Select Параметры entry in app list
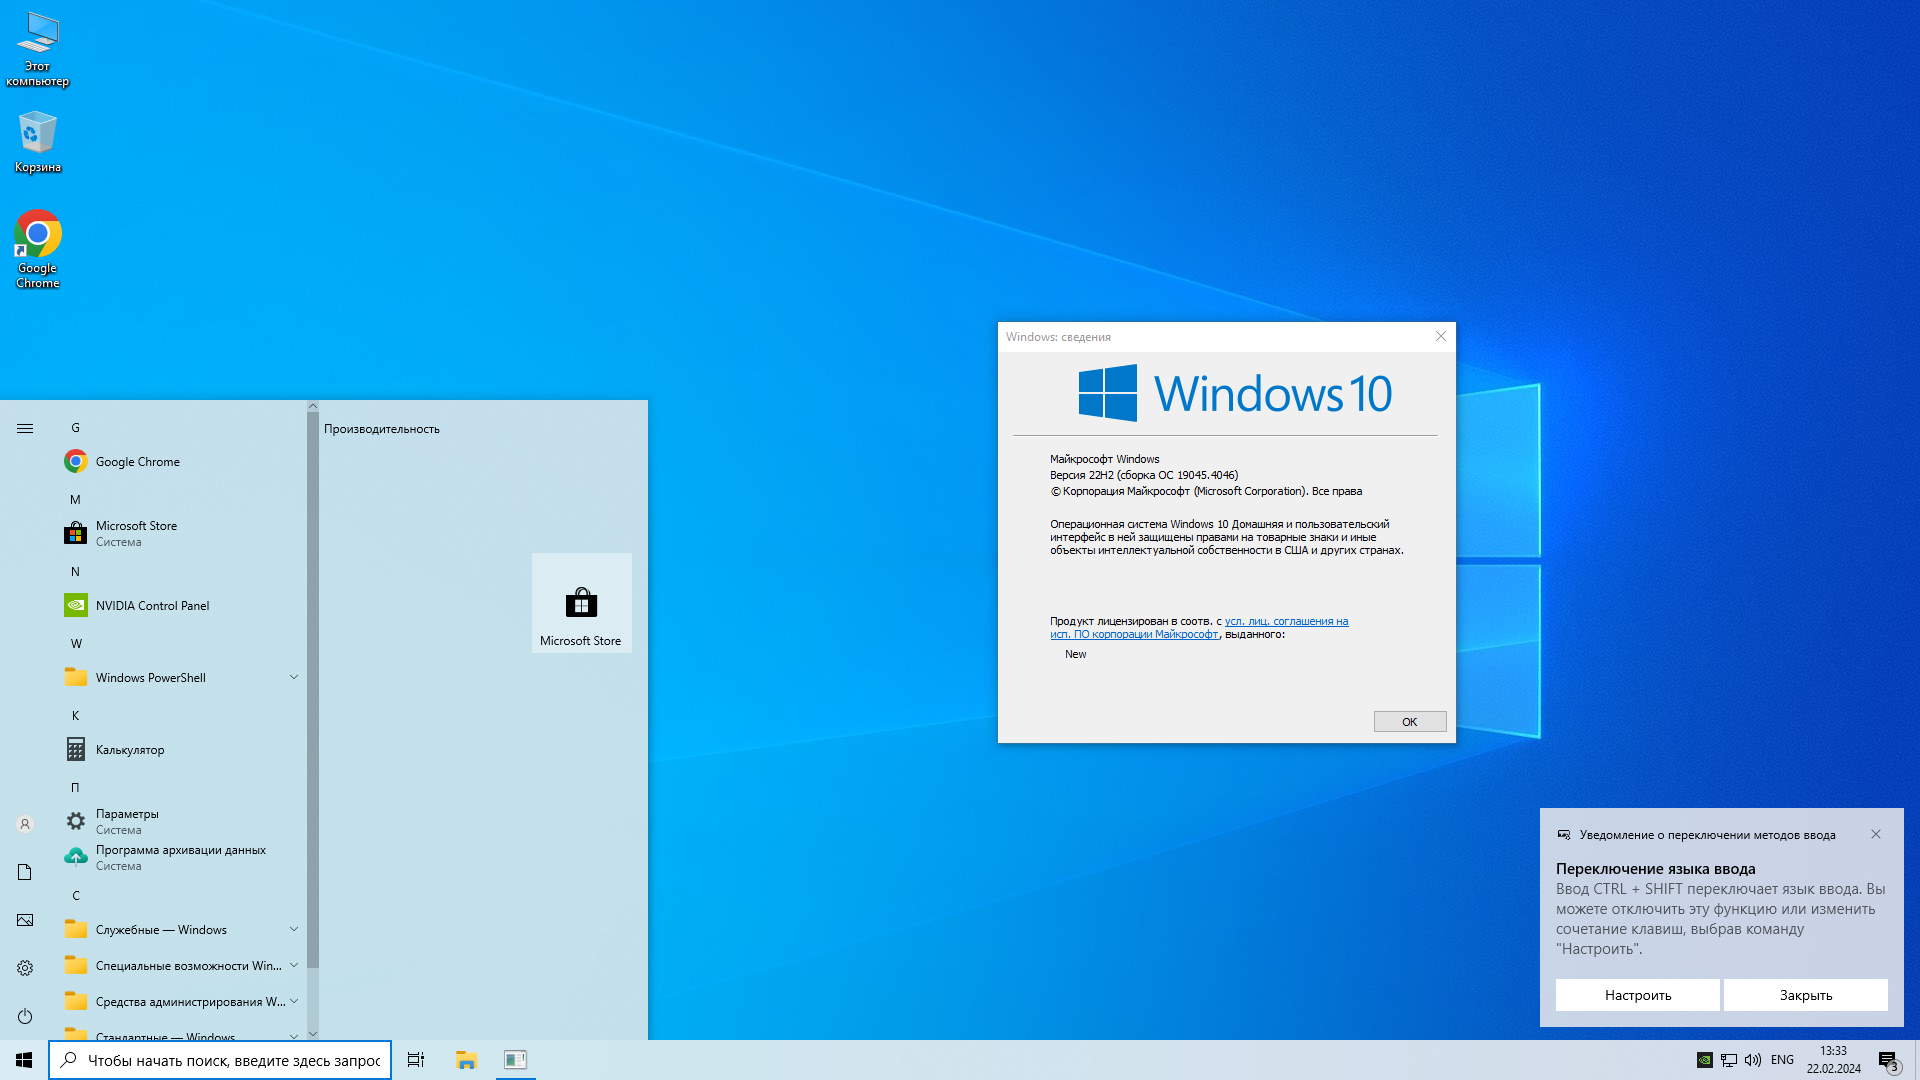 point(127,821)
